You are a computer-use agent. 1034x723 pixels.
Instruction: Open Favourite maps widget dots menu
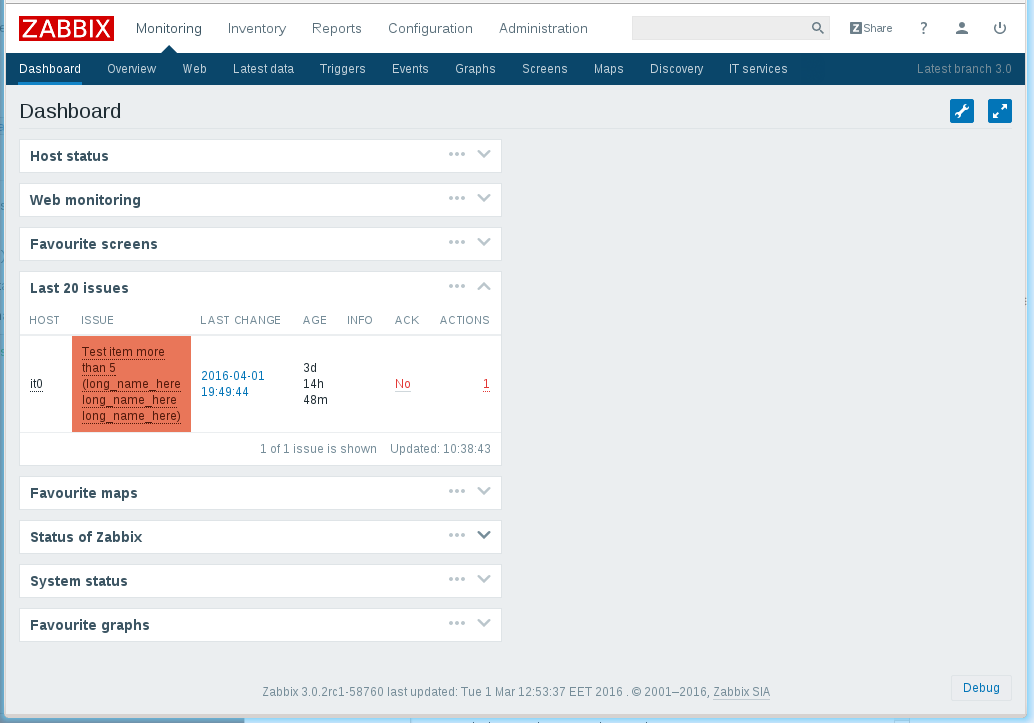point(457,491)
